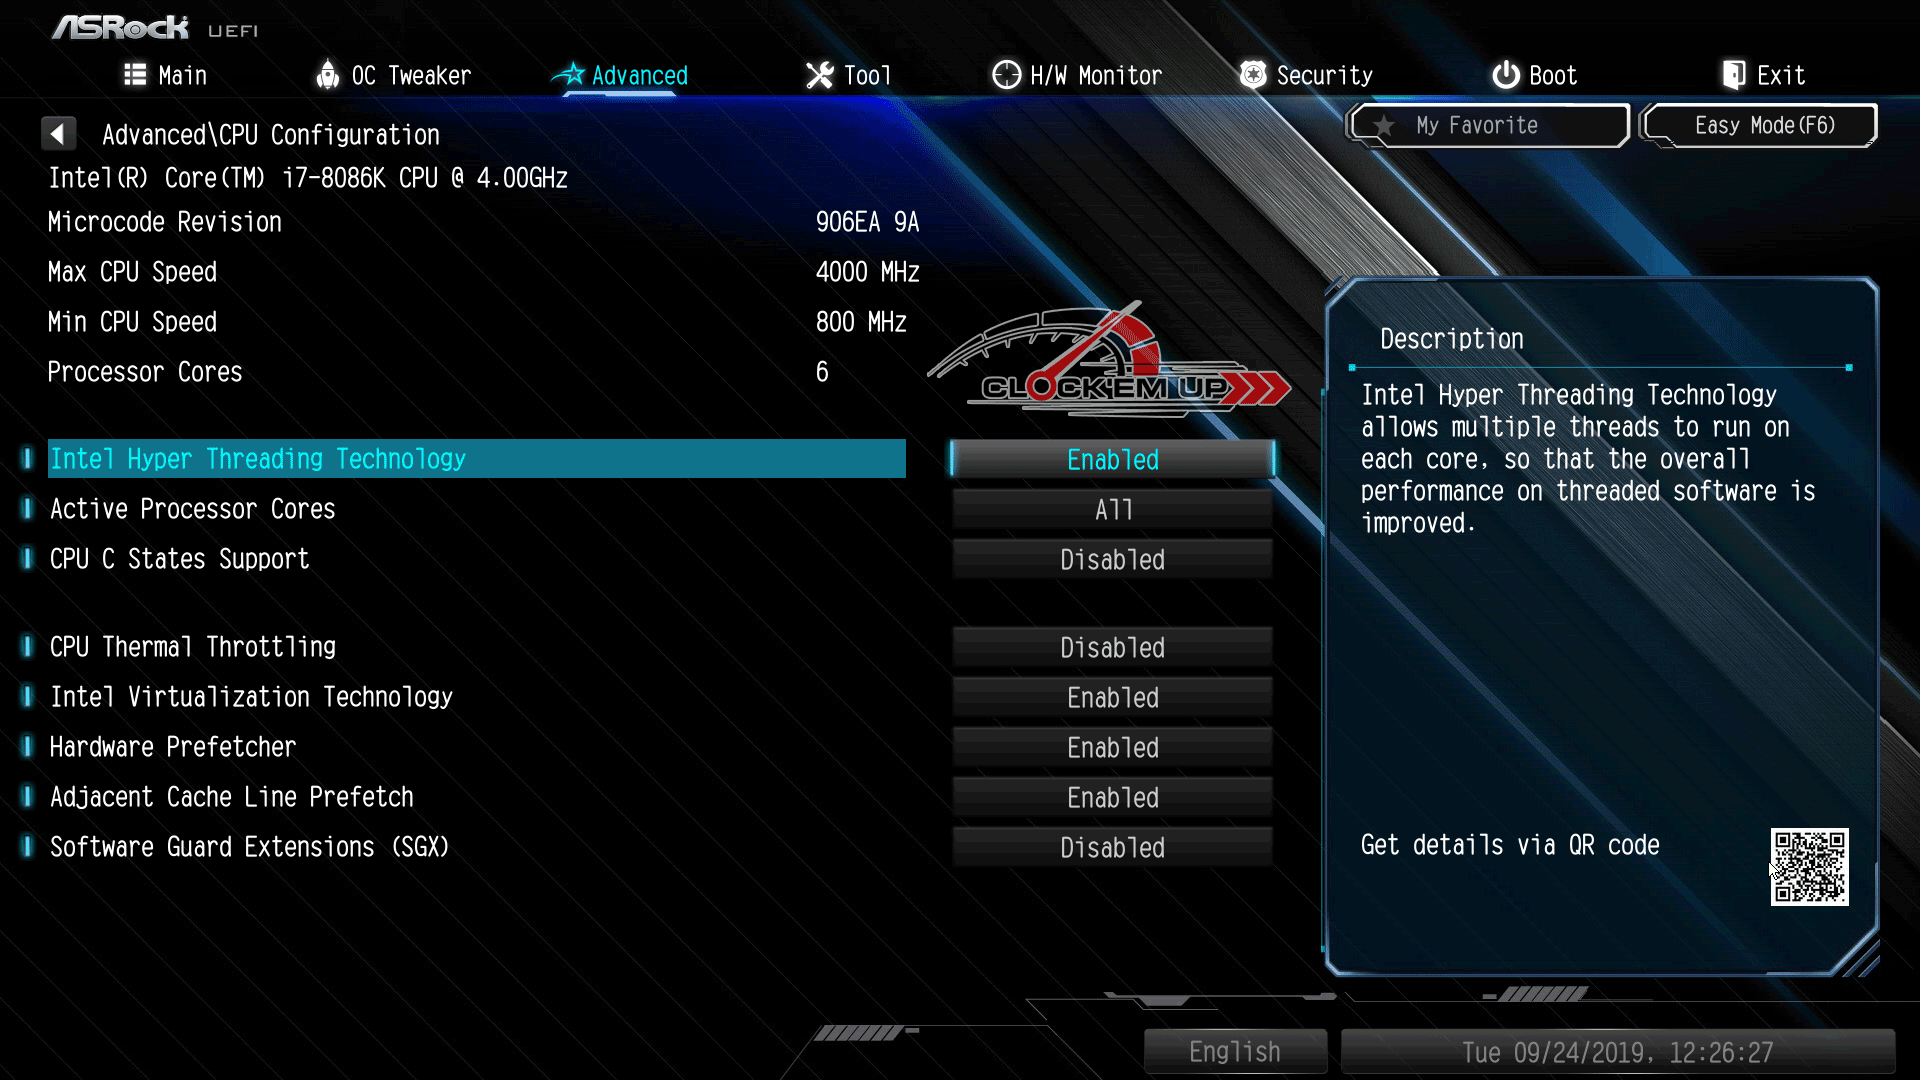Toggle Intel Hyper Threading Technology setting
This screenshot has width=1920, height=1080.
[1112, 459]
